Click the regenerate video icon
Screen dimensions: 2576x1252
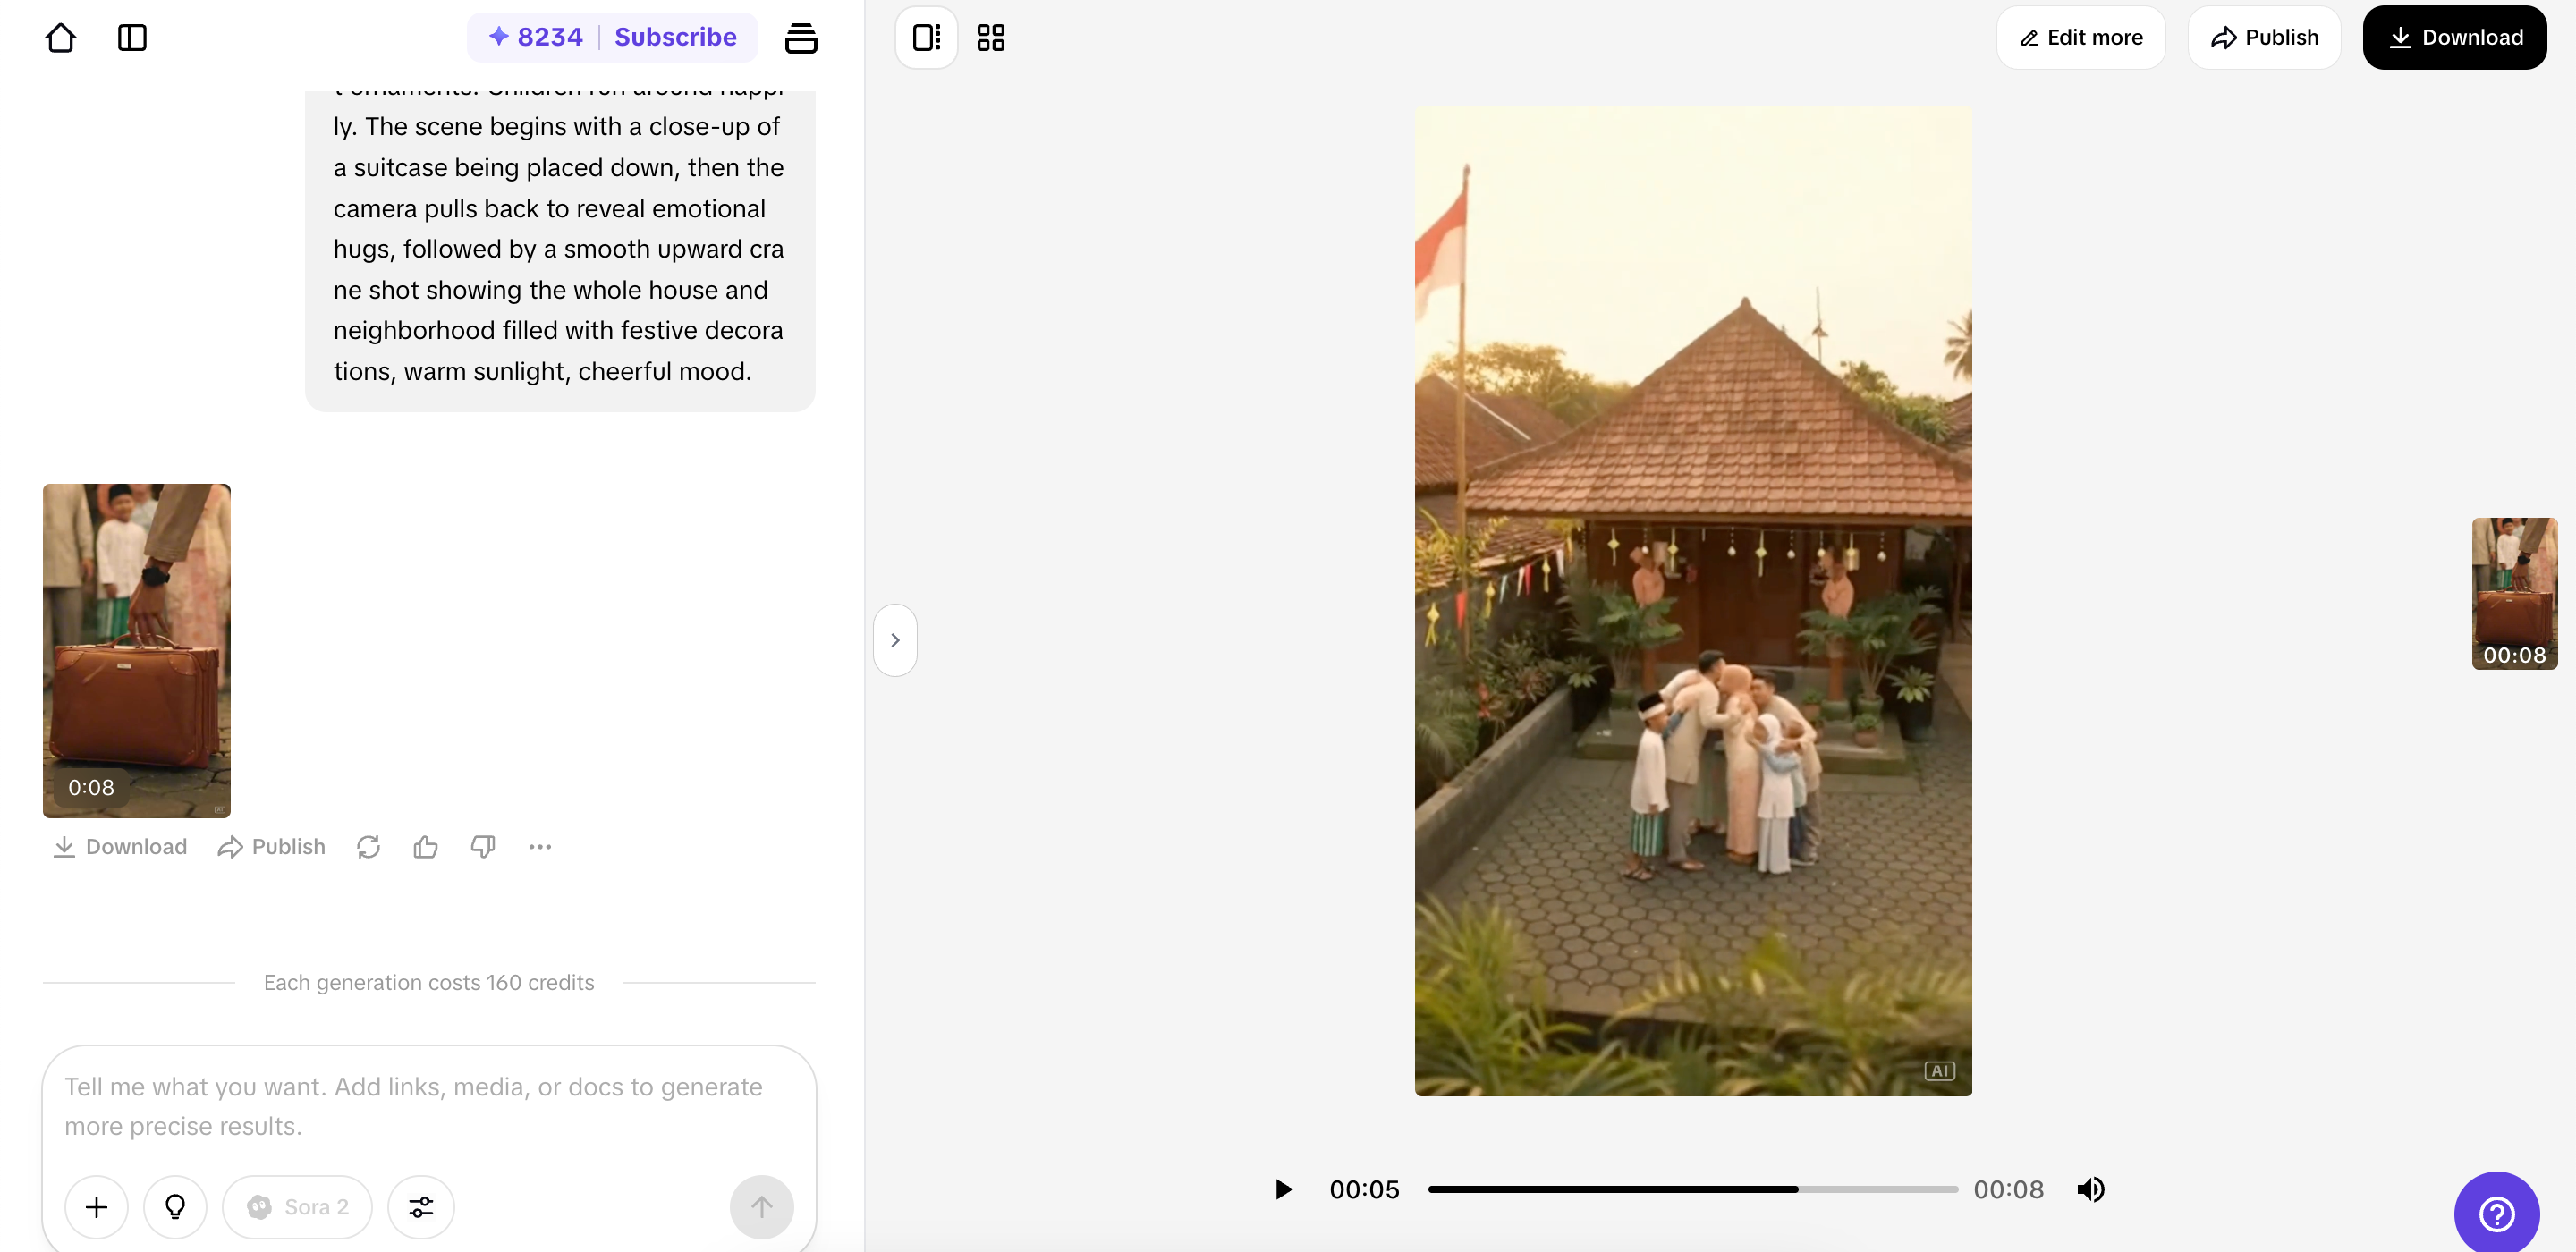point(368,847)
